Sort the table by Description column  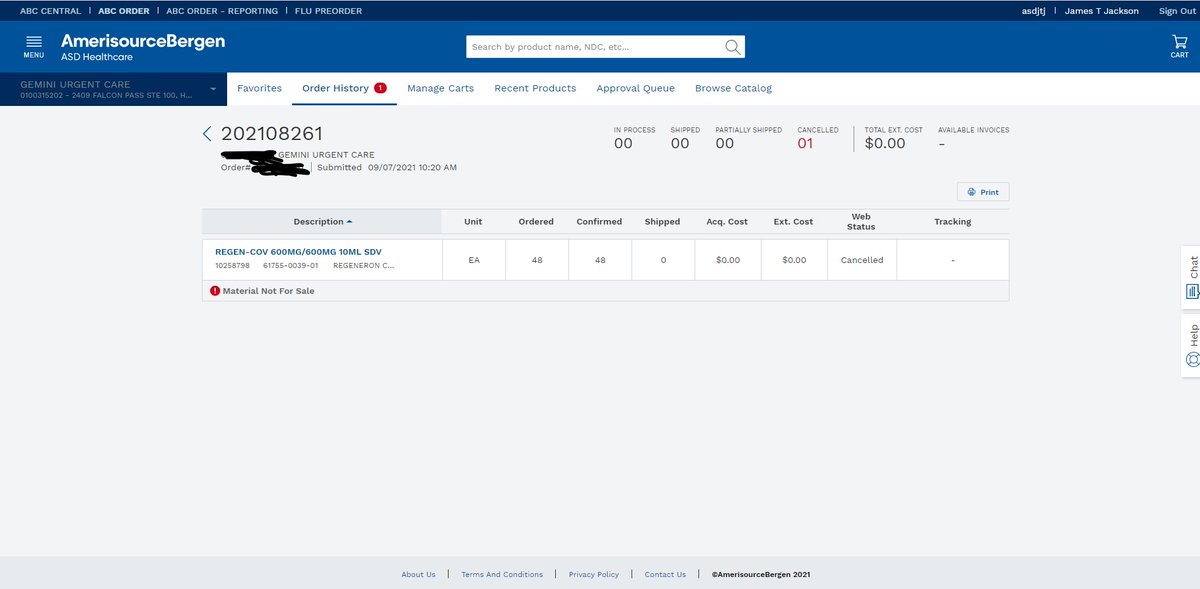(322, 222)
